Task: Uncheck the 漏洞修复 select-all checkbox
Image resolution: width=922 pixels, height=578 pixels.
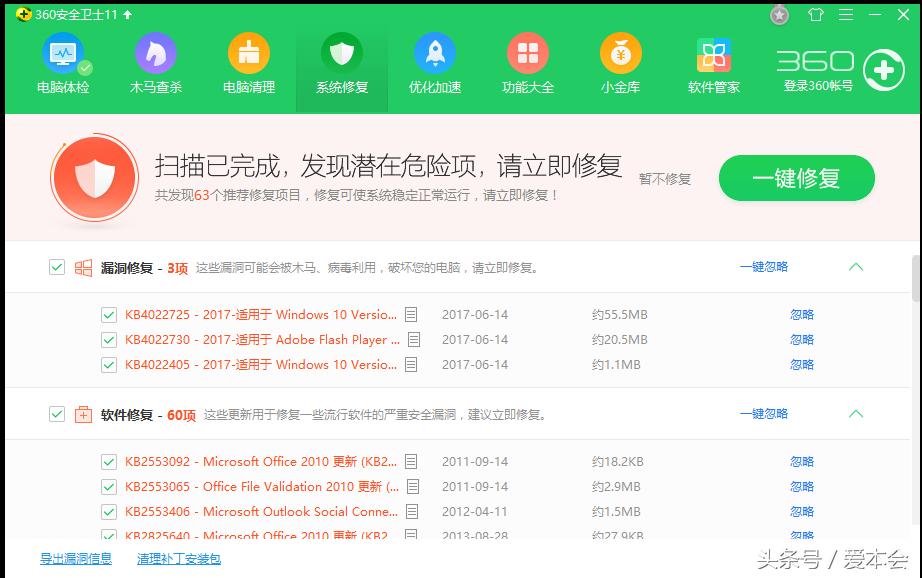Action: [x=57, y=267]
